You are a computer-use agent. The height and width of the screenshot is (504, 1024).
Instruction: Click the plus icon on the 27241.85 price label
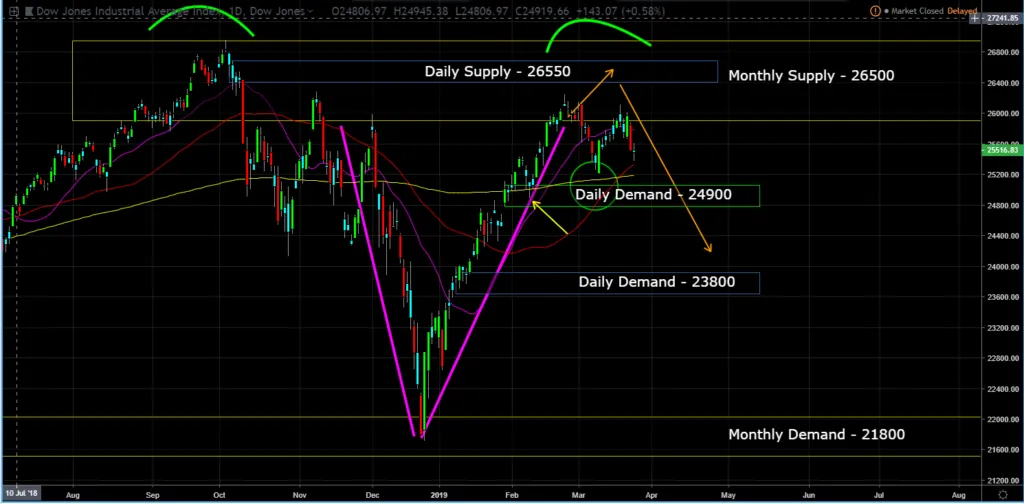(974, 18)
